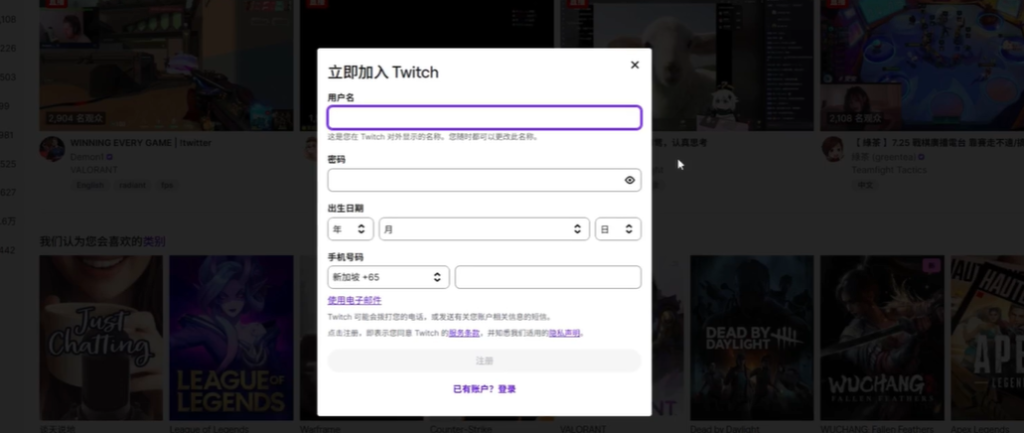1024x433 pixels.
Task: Click the 绿茶 greentea streamer avatar
Action: tap(833, 149)
